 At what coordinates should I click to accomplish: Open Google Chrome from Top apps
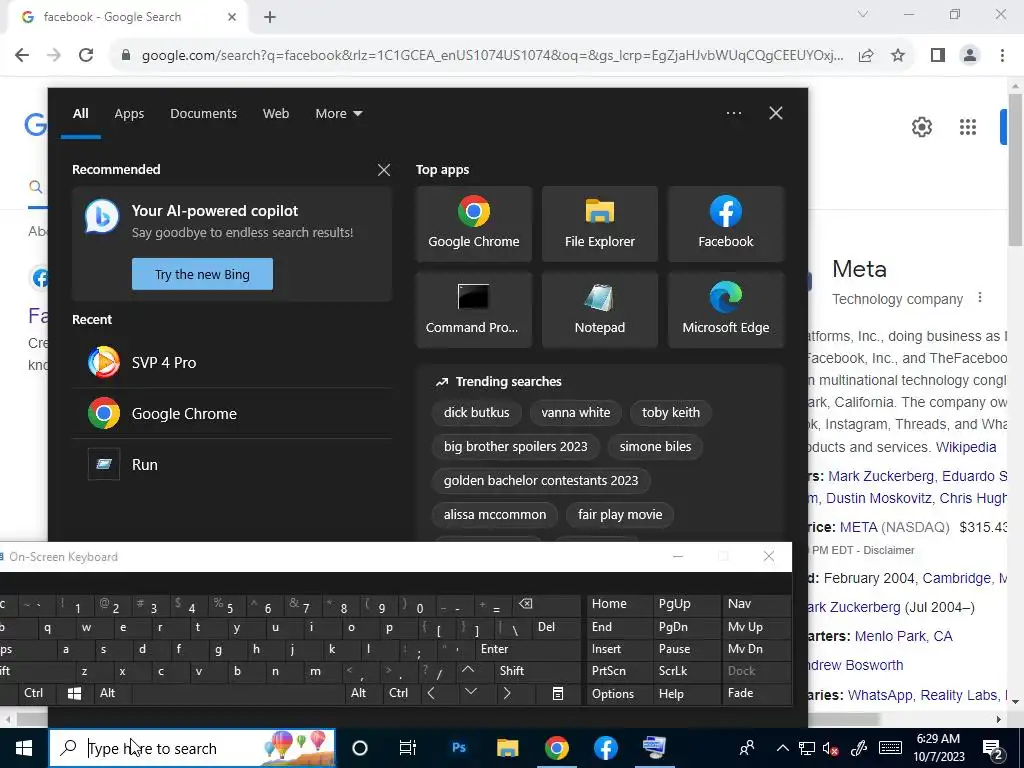(x=473, y=224)
